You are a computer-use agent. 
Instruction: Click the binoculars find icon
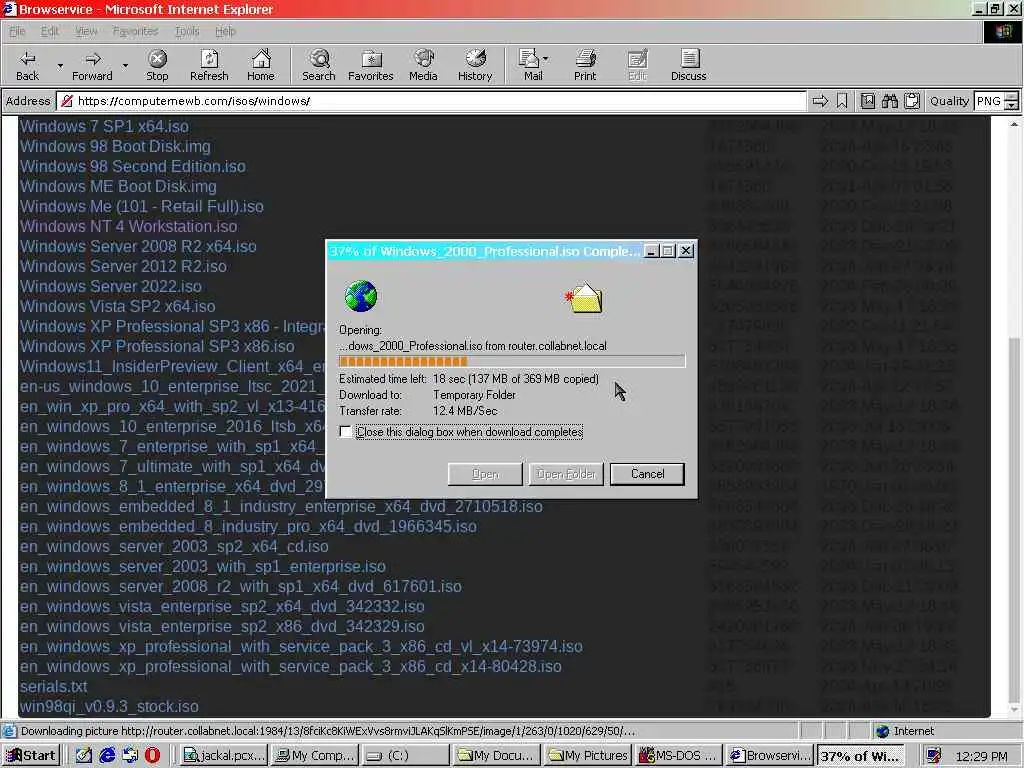click(x=889, y=101)
